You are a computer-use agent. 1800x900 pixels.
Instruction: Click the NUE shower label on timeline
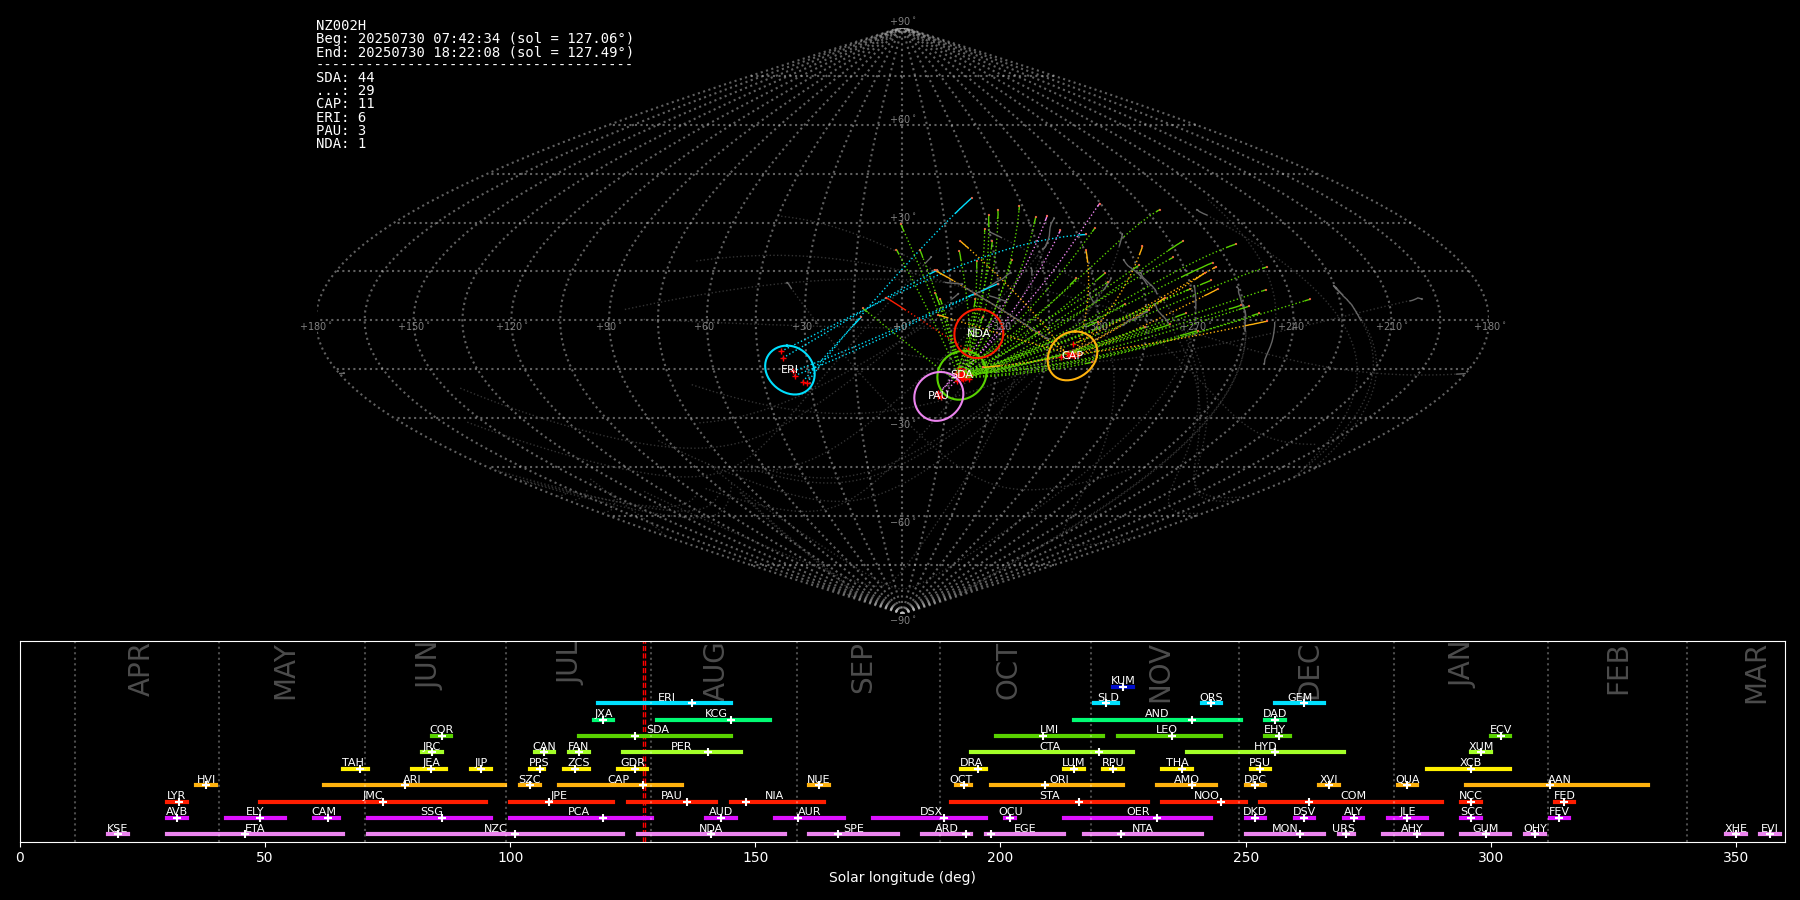[x=818, y=780]
